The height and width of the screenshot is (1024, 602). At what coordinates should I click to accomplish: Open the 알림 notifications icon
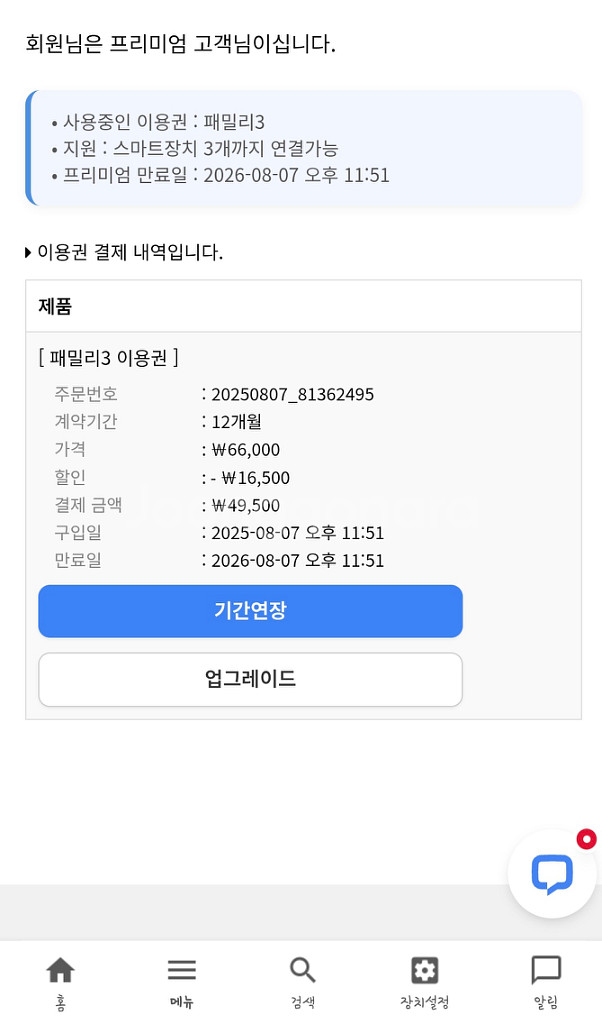pos(545,968)
